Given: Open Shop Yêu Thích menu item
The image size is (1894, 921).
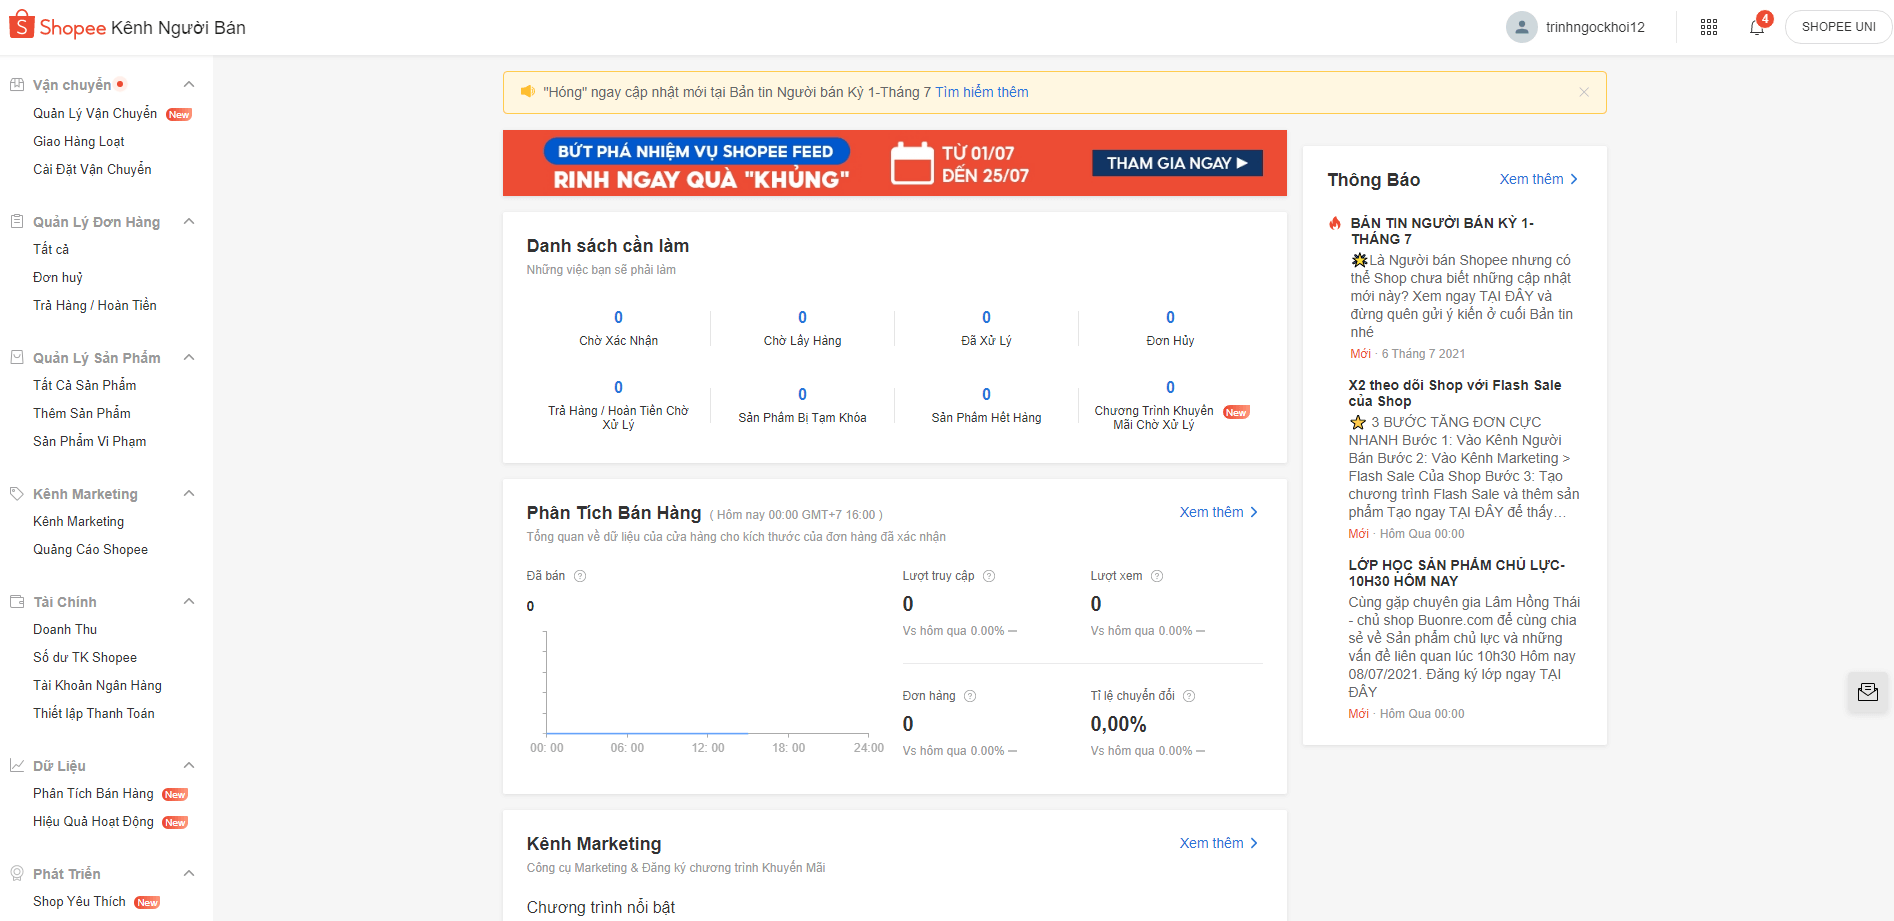Looking at the screenshot, I should pos(79,901).
